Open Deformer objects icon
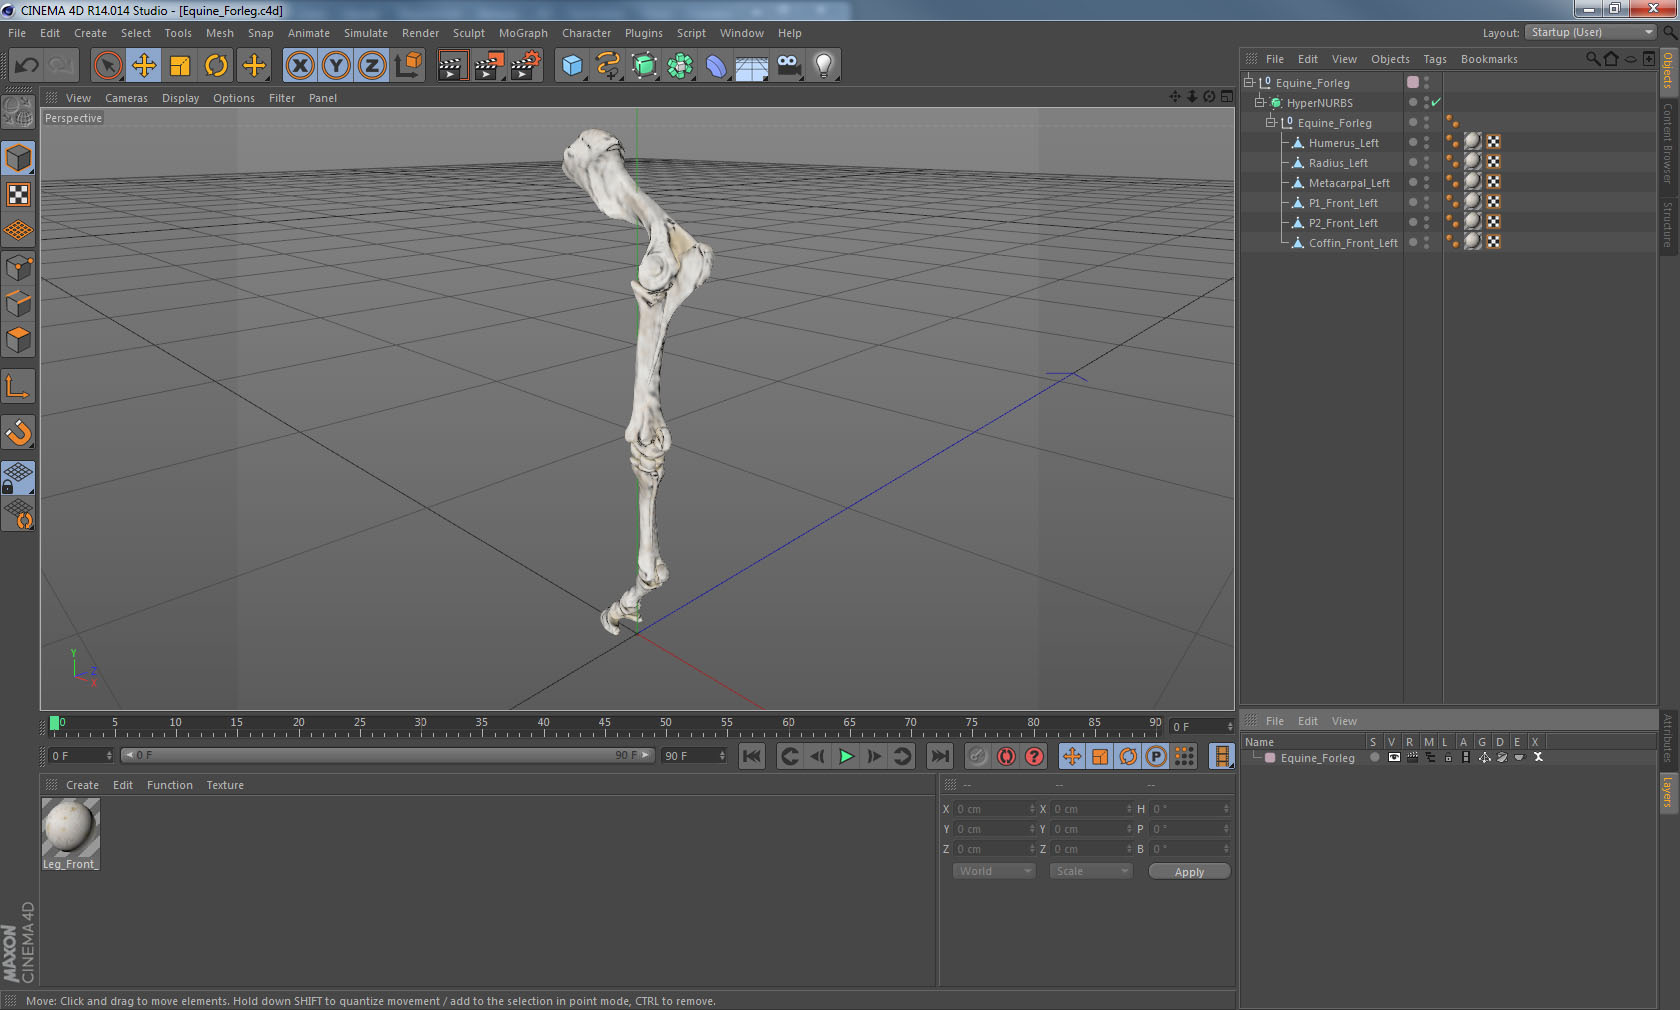Viewport: 1680px width, 1010px height. 717,66
